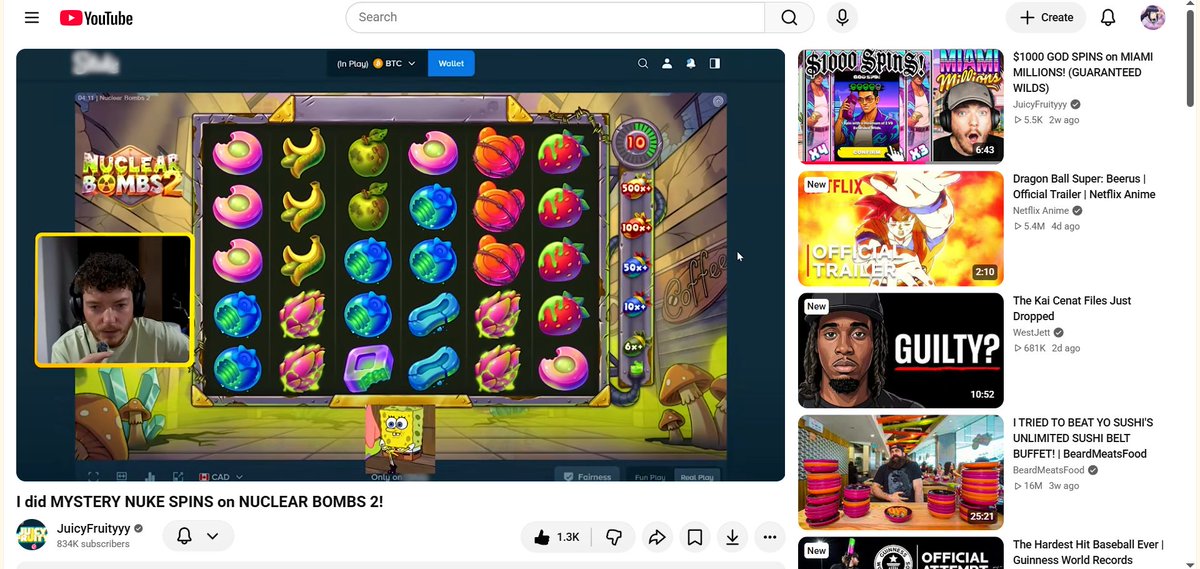
Task: Click the JuicyFruityyy name under Miami Millions video
Action: [1040, 104]
